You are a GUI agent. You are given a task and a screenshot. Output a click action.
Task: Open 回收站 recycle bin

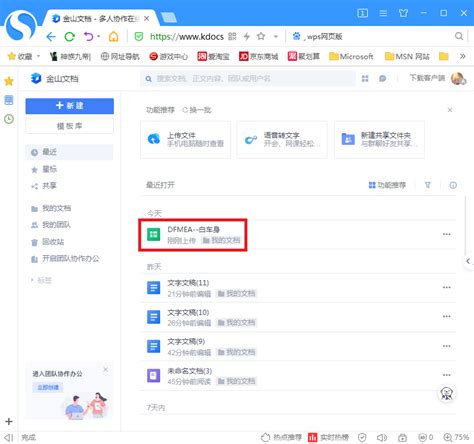47,242
